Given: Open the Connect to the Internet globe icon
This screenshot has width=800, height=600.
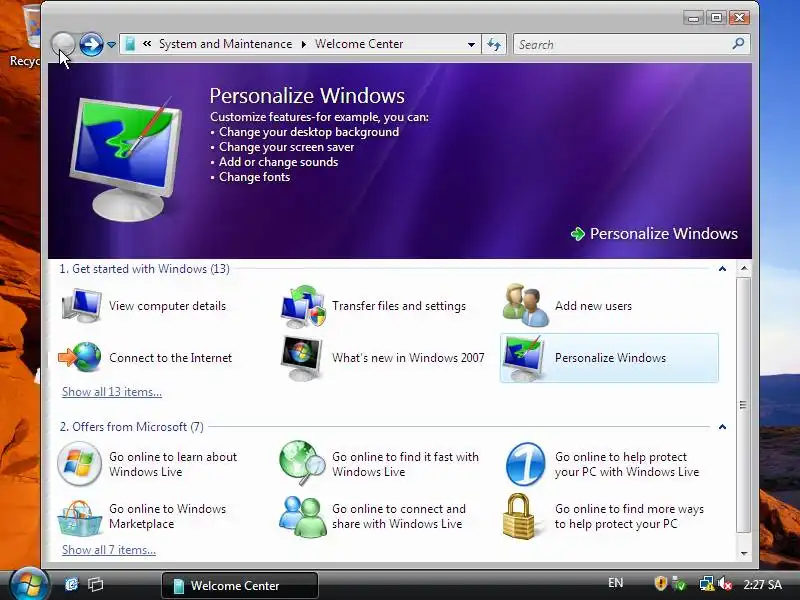Looking at the screenshot, I should coord(80,357).
